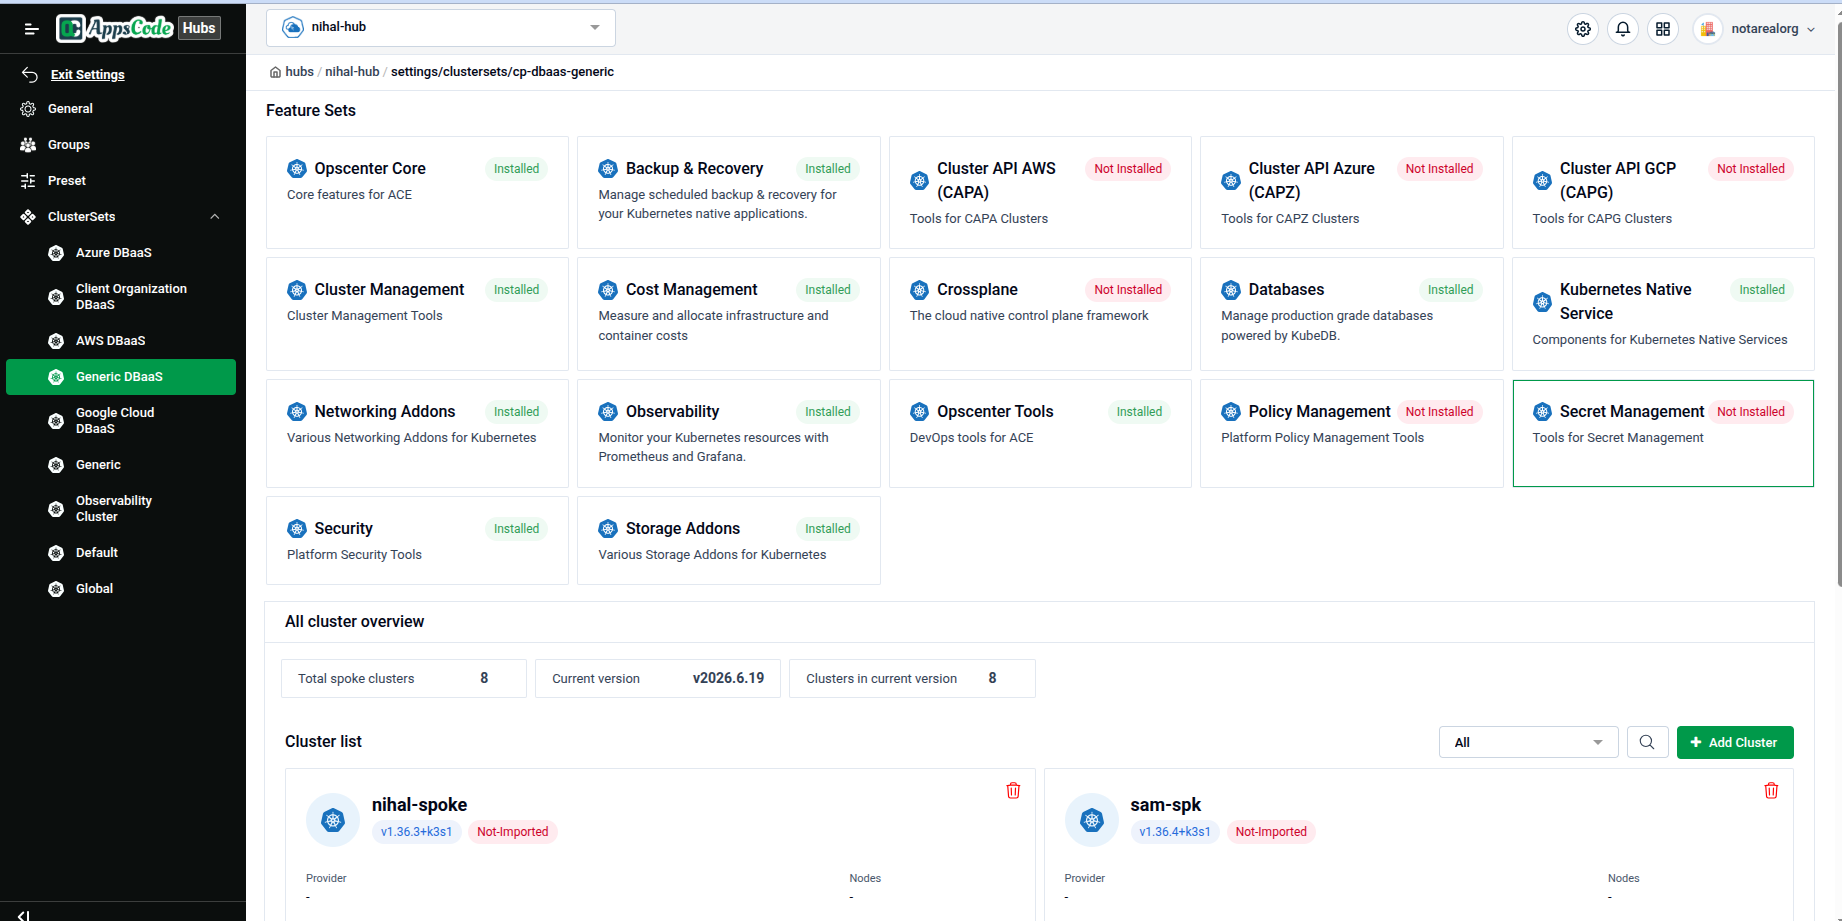Delete the nihal-spoke cluster via trash icon
Viewport: 1842px width, 921px height.
(x=1013, y=790)
